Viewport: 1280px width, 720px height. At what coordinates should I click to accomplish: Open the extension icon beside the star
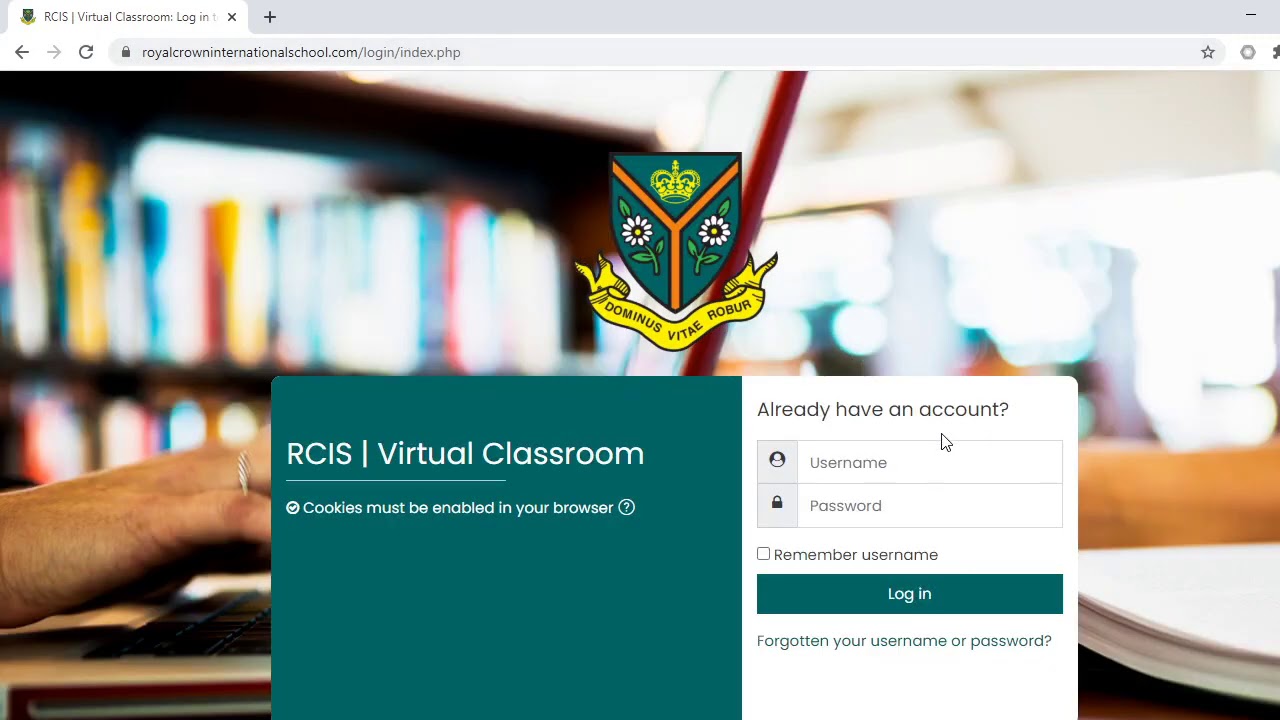click(1248, 52)
